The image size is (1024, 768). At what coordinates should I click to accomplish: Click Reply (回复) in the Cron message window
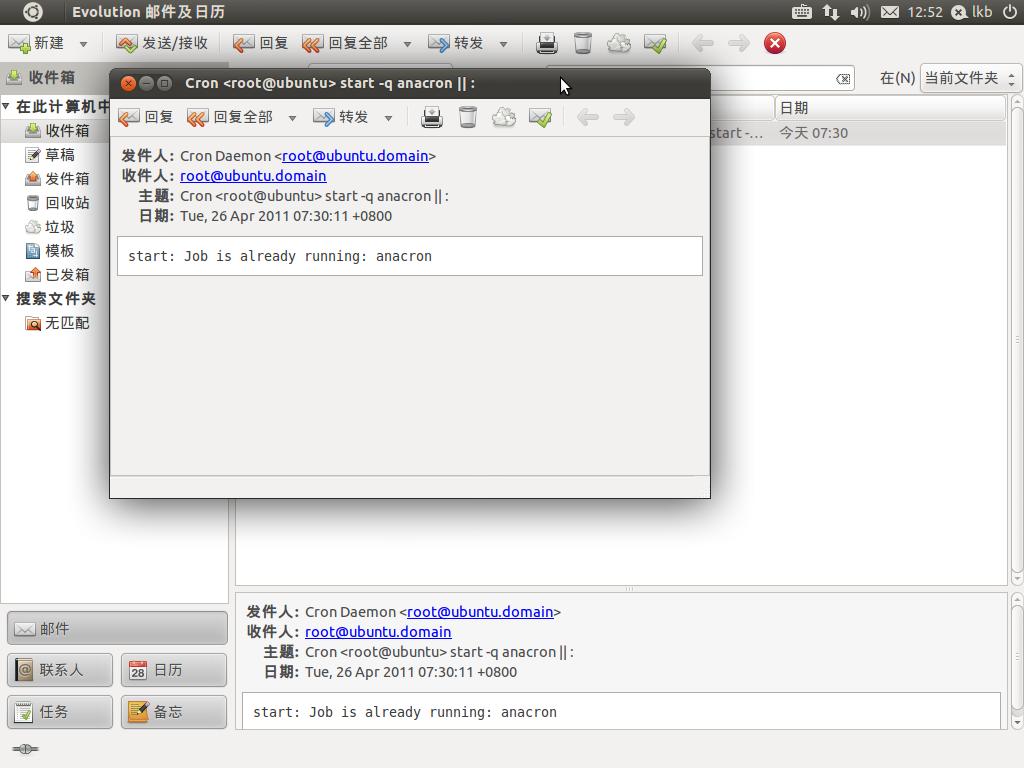tap(145, 118)
